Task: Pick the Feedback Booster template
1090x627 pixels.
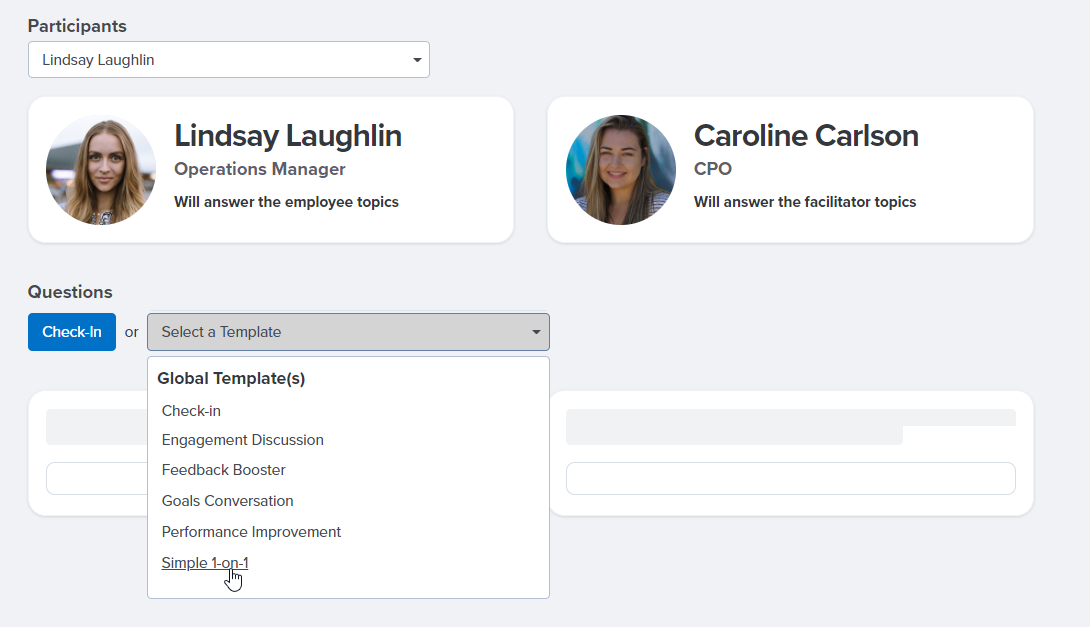Action: coord(223,470)
